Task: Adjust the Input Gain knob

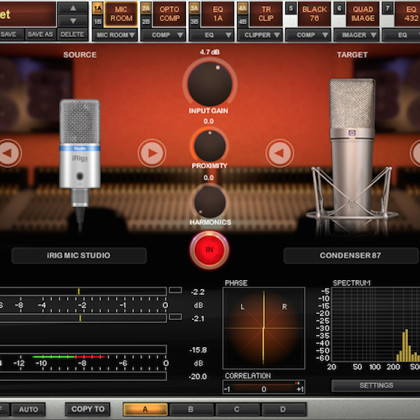Action: tap(210, 84)
